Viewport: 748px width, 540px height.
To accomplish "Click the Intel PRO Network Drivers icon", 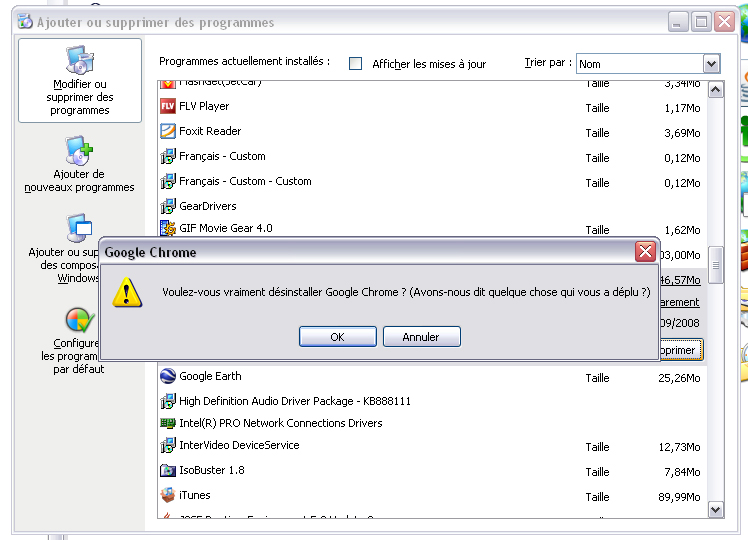I will point(168,423).
